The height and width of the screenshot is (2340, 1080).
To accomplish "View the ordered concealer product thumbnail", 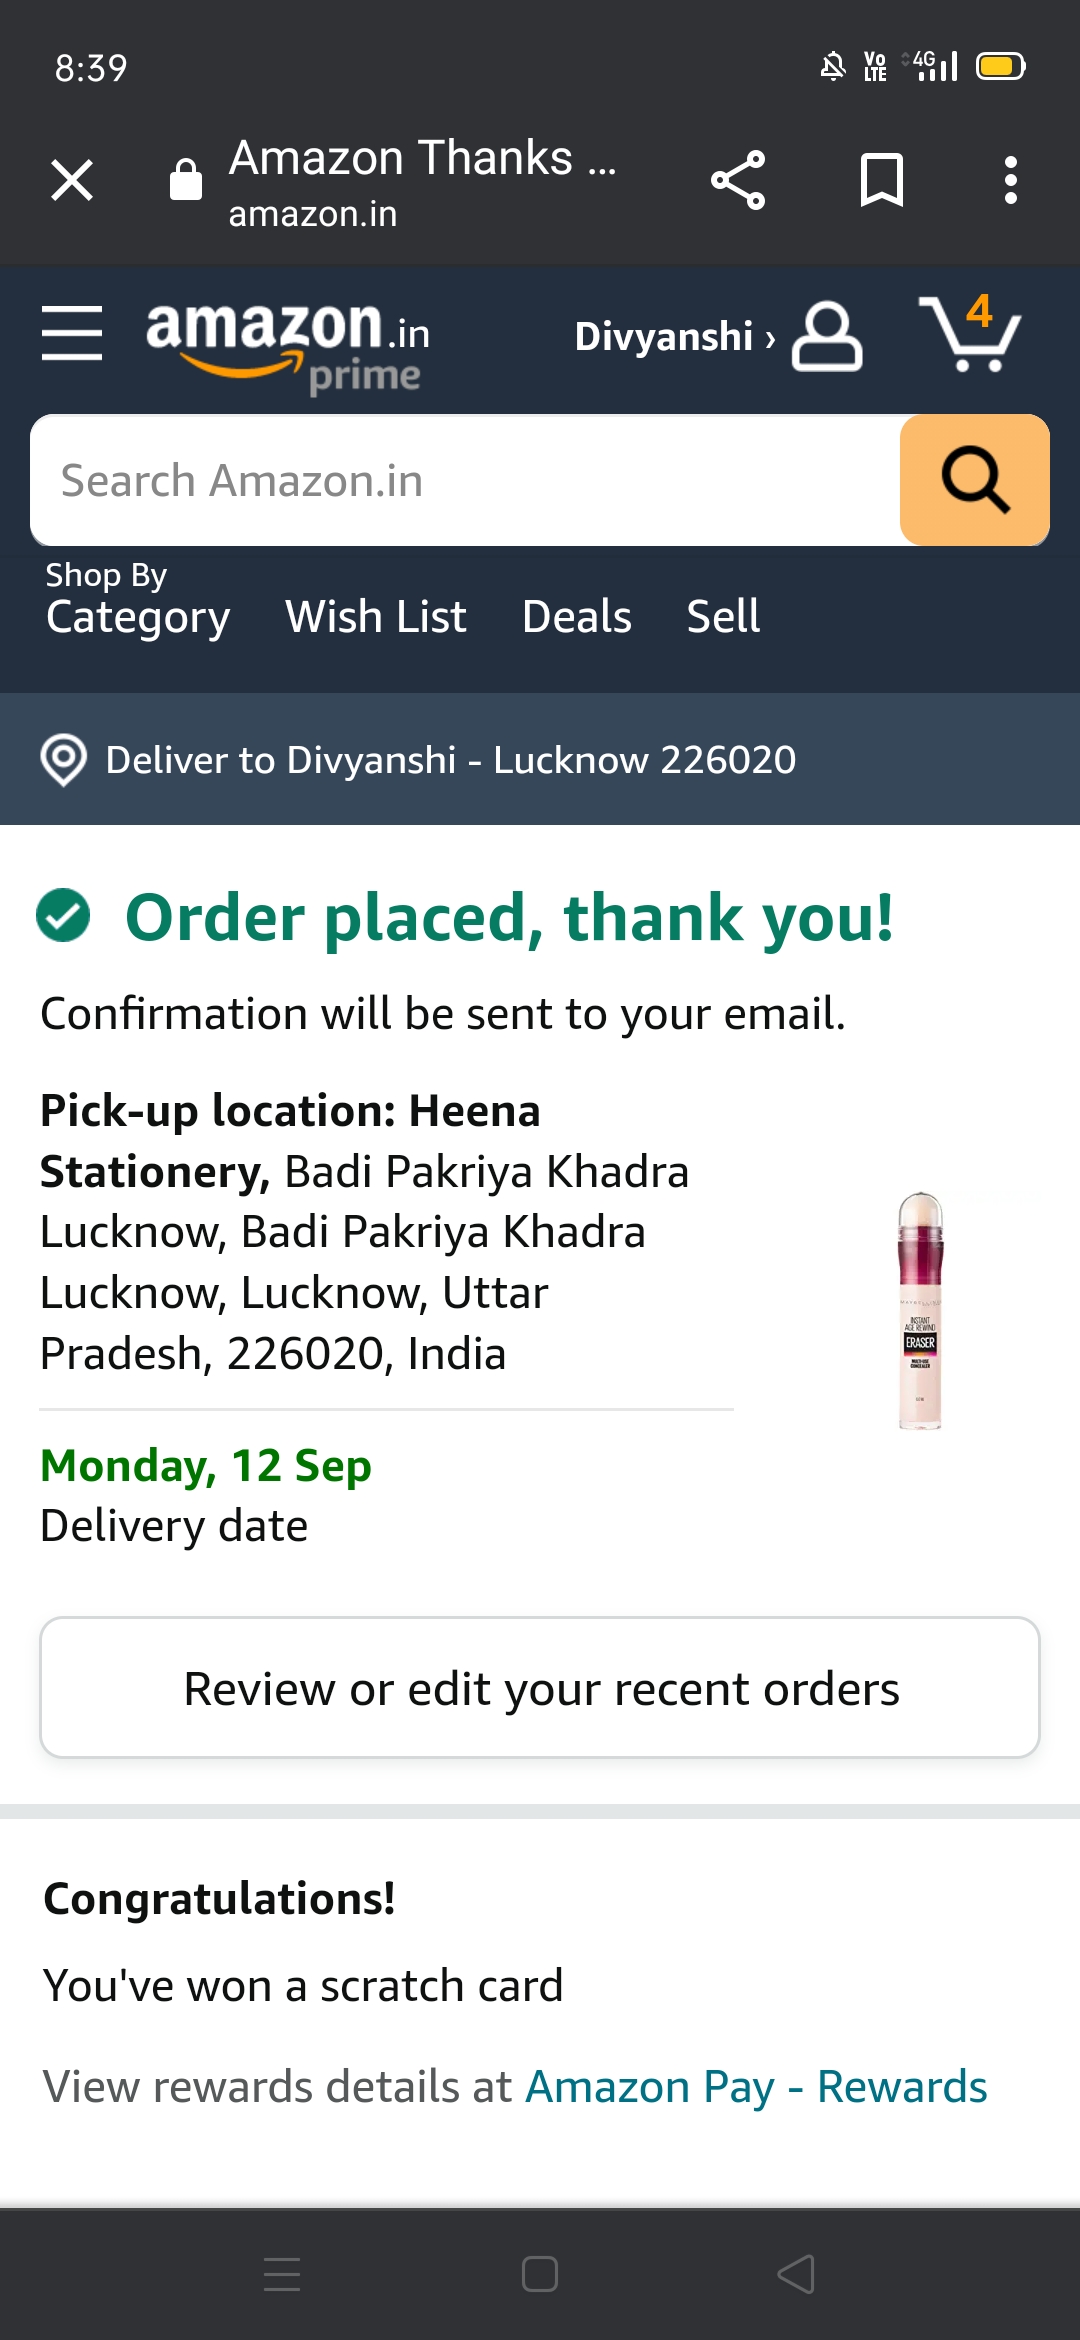I will click(x=920, y=1310).
